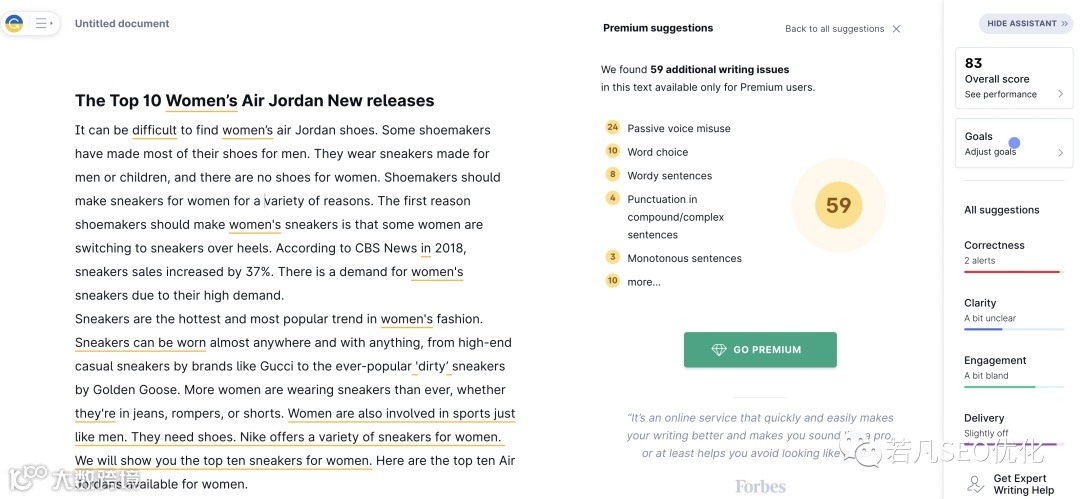Open the Goals card to adjust goals

1014,144
